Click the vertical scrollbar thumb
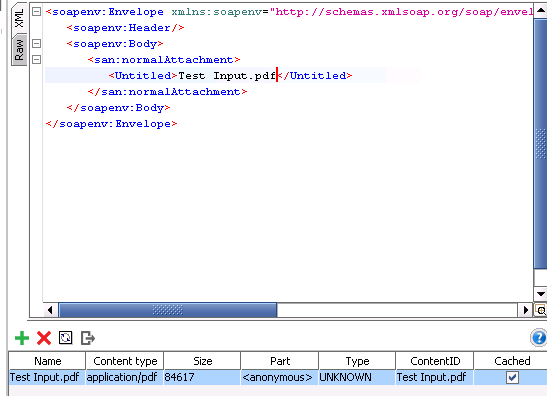This screenshot has height=396, width=547. (540, 144)
